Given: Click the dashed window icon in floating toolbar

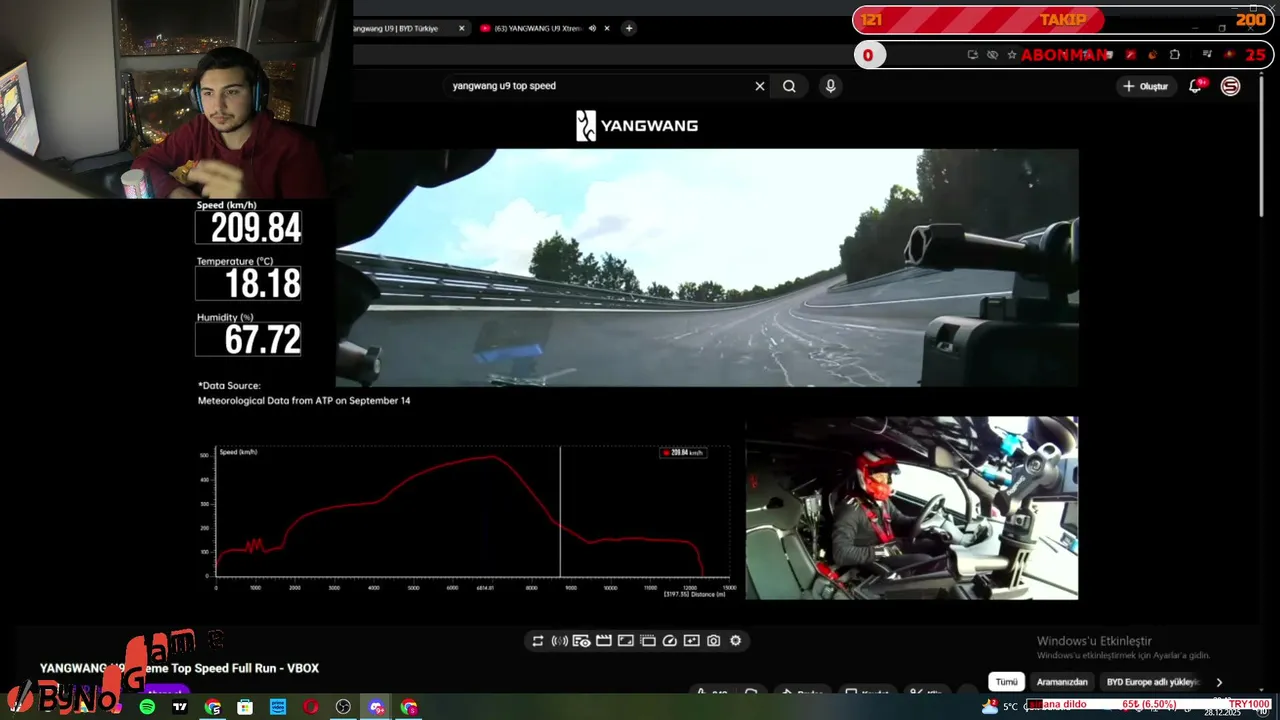Looking at the screenshot, I should point(647,641).
